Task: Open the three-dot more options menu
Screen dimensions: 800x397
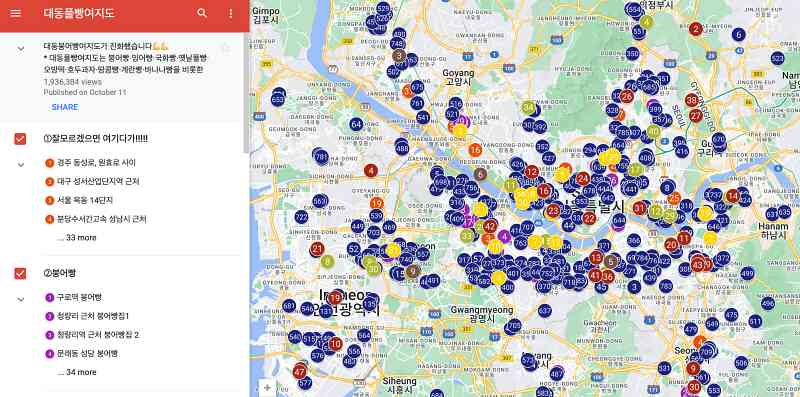Action: tap(231, 14)
